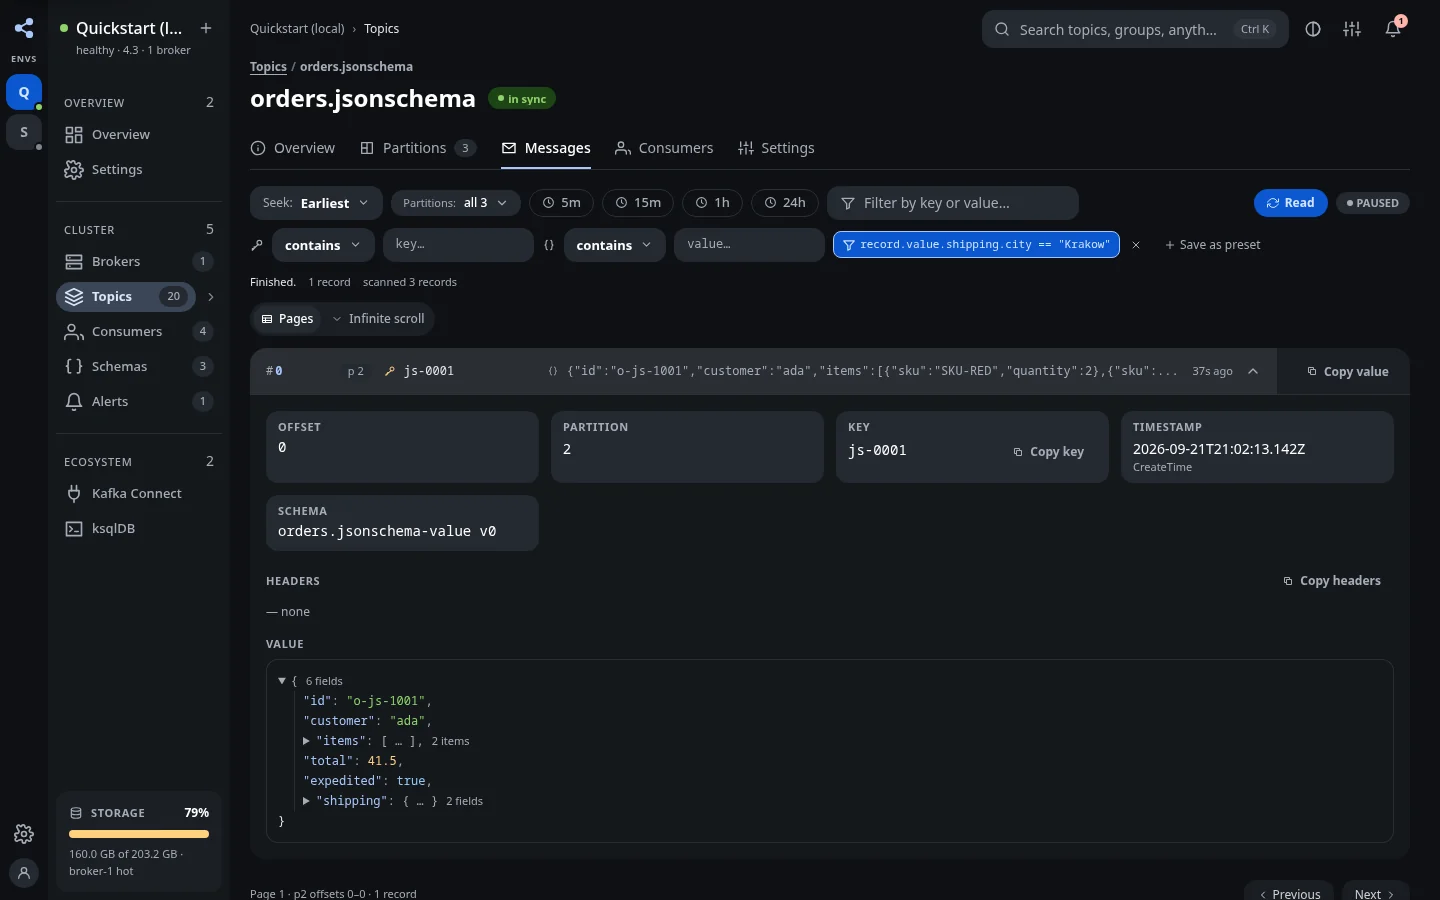Open the value contains operator dropdown
Image resolution: width=1440 pixels, height=900 pixels.
point(614,245)
